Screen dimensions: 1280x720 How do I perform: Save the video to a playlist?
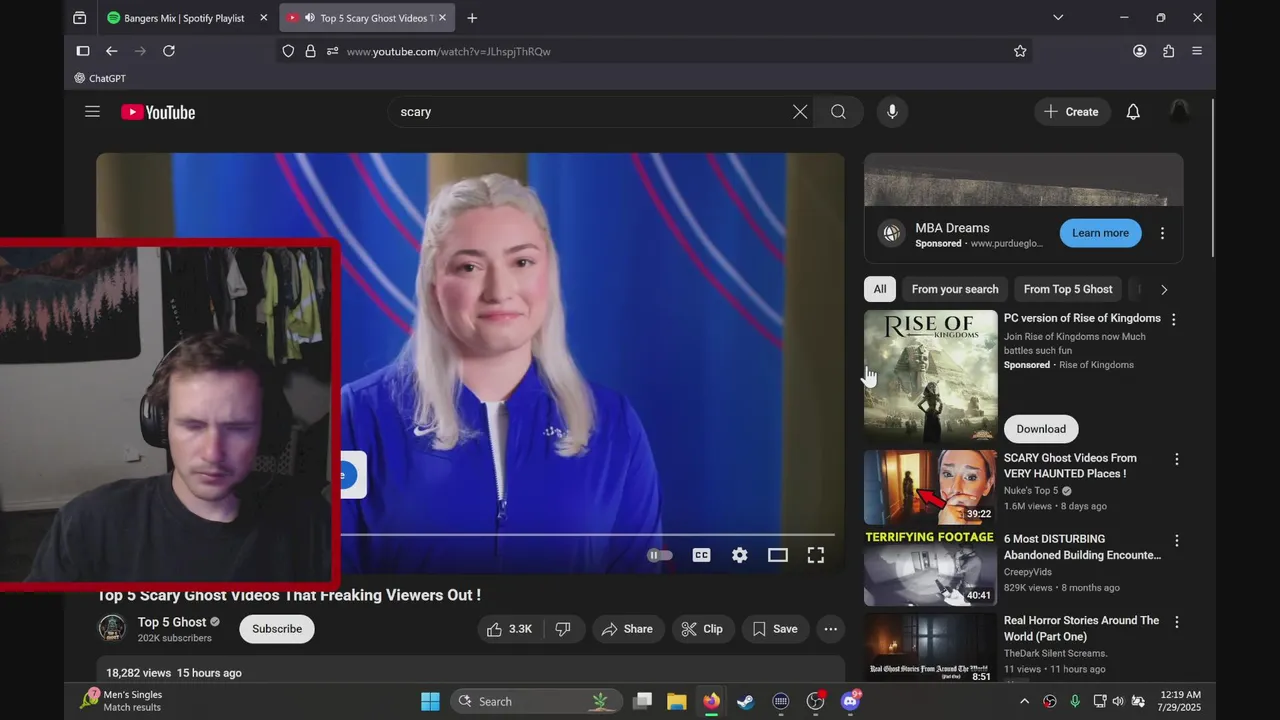tap(775, 629)
